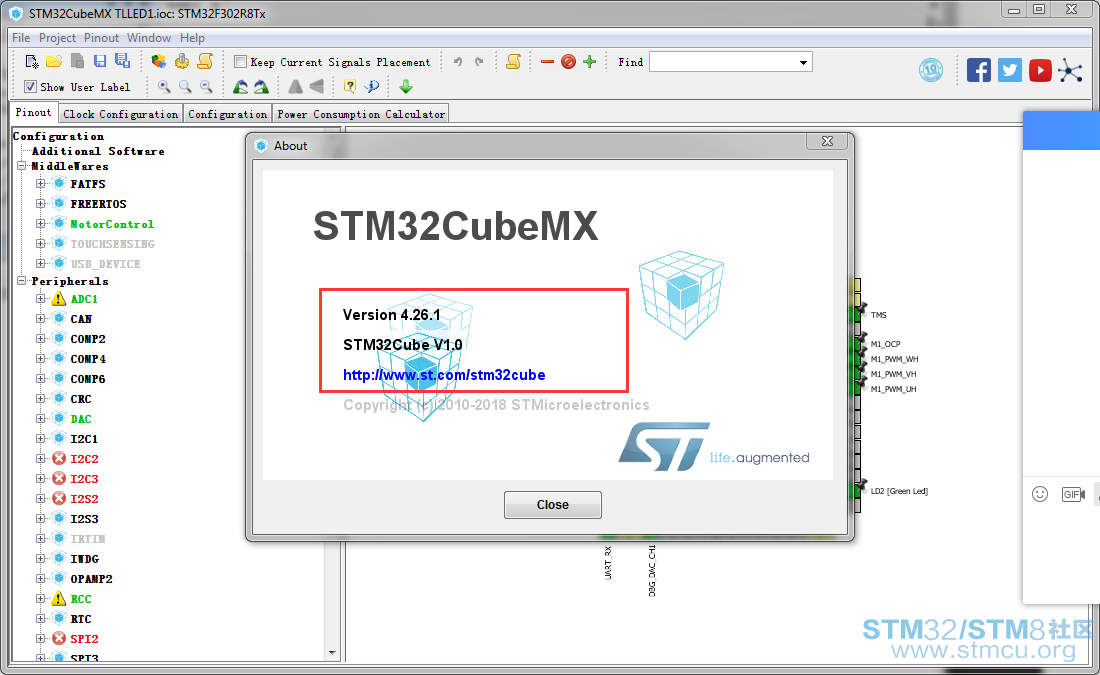Click the second green rotate chip icon
1100x675 pixels.
coord(262,86)
